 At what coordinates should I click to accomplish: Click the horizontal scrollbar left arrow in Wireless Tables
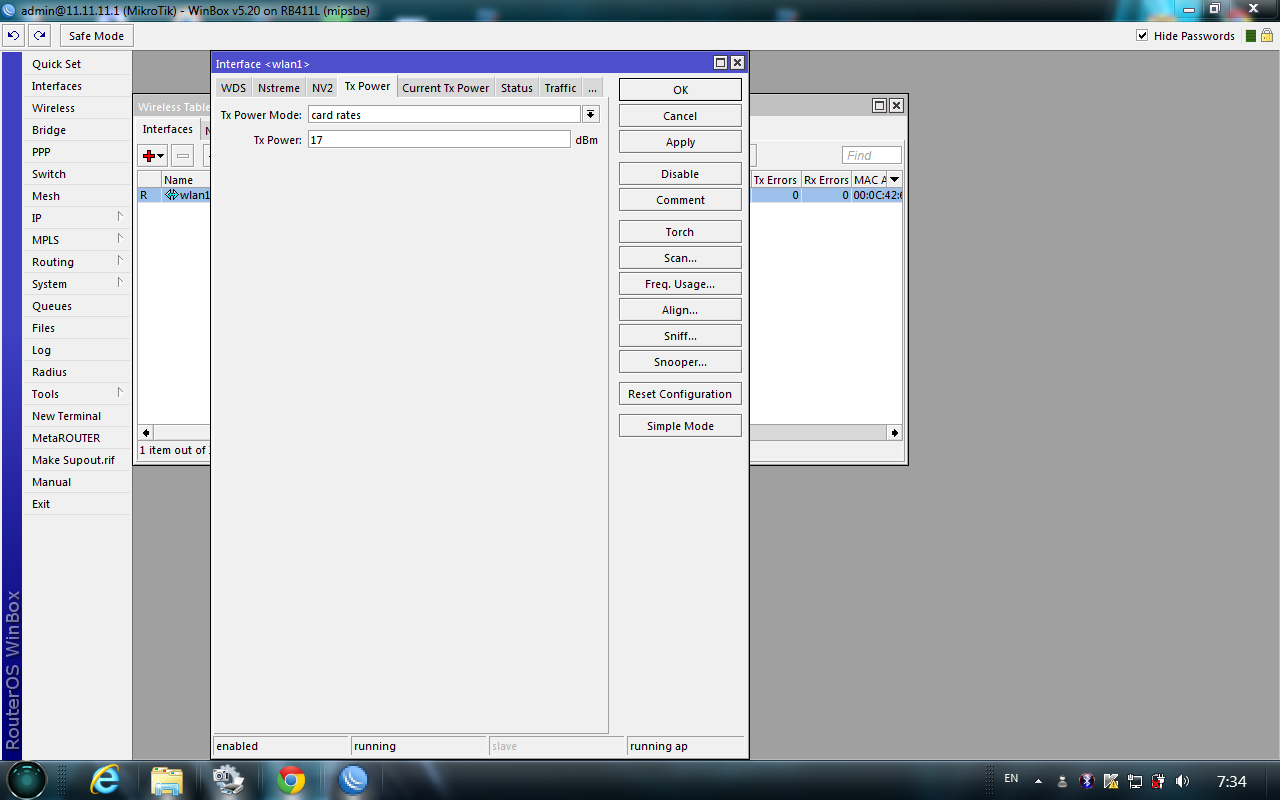(146, 433)
